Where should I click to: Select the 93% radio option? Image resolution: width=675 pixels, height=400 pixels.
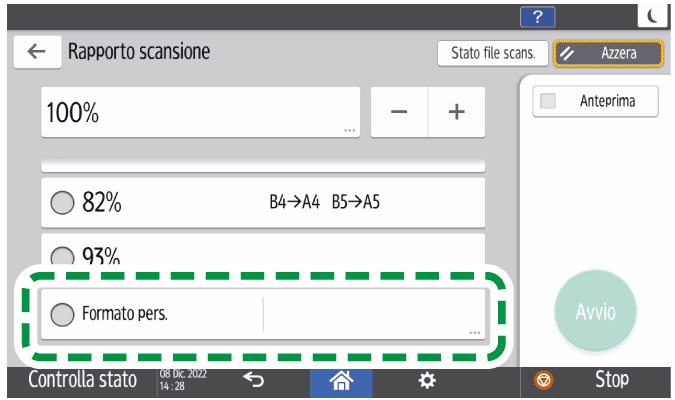click(62, 255)
